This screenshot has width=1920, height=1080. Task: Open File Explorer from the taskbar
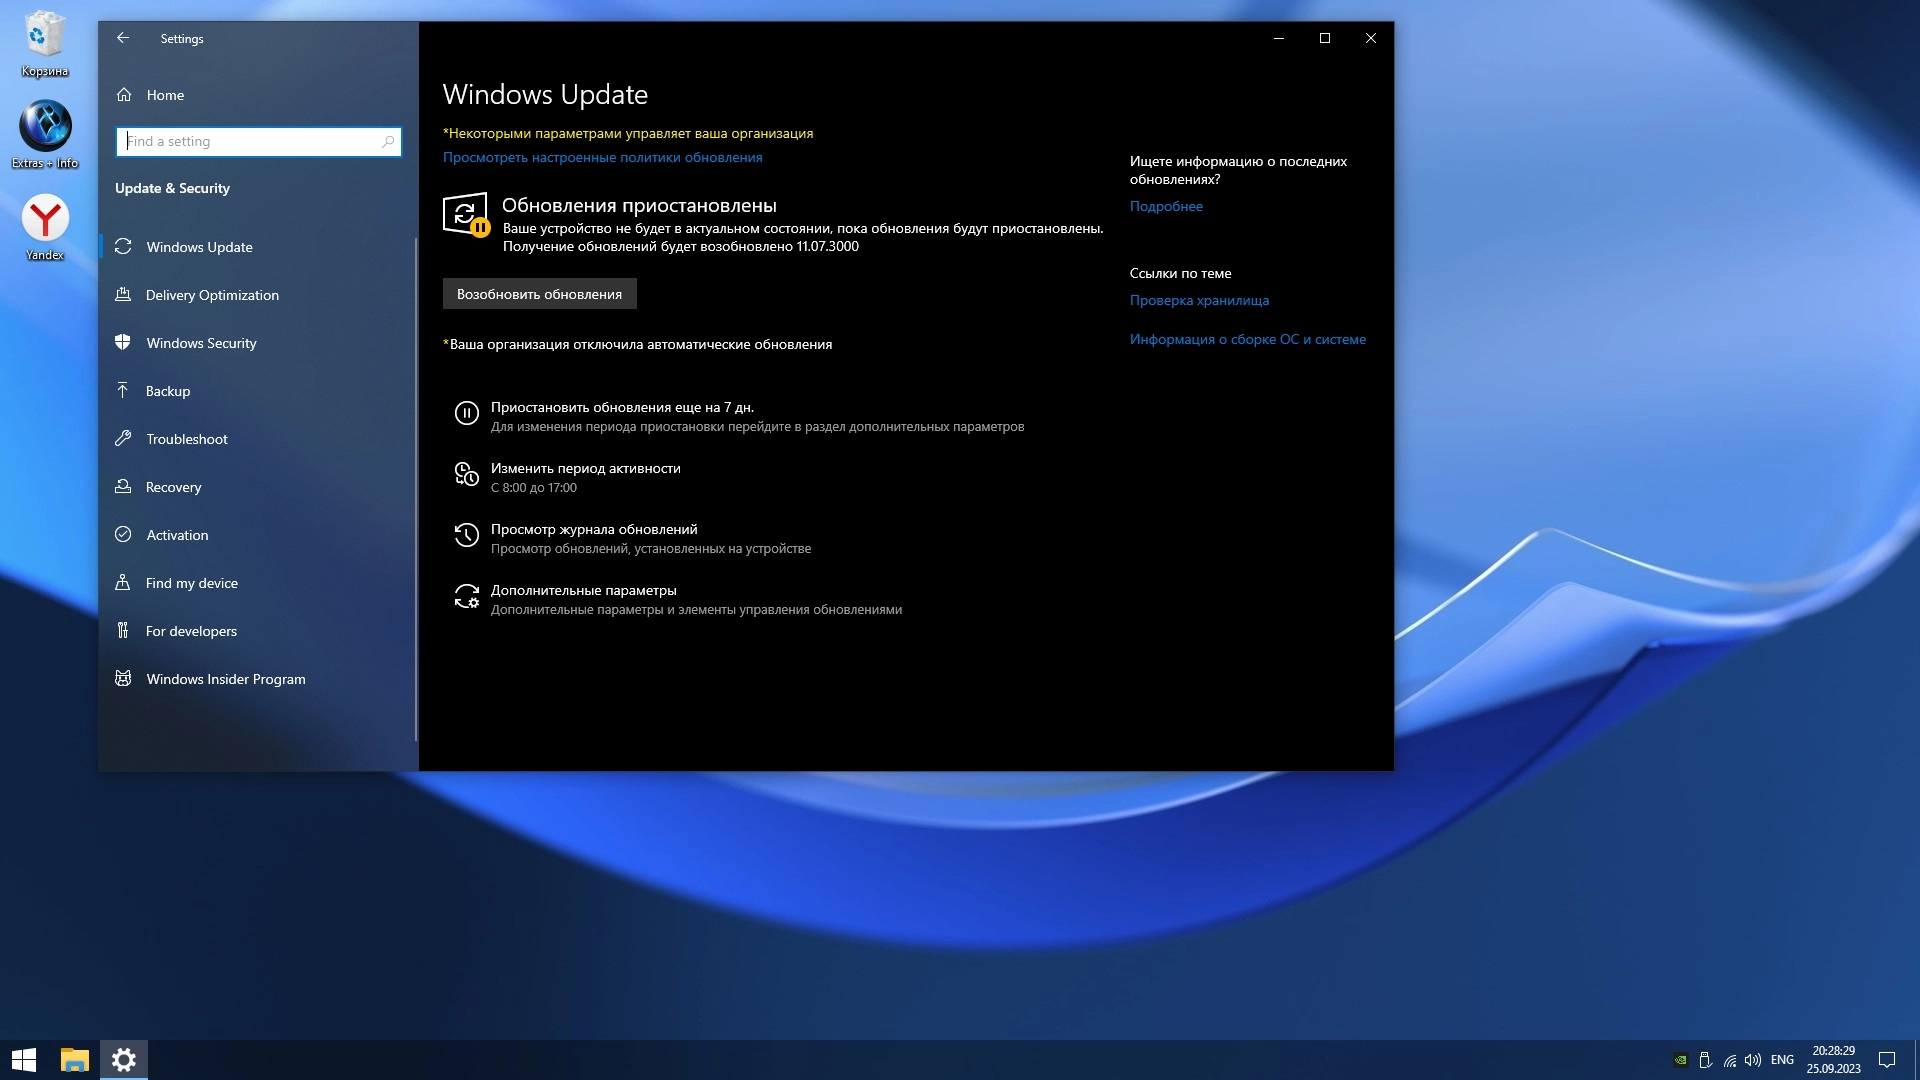click(75, 1060)
